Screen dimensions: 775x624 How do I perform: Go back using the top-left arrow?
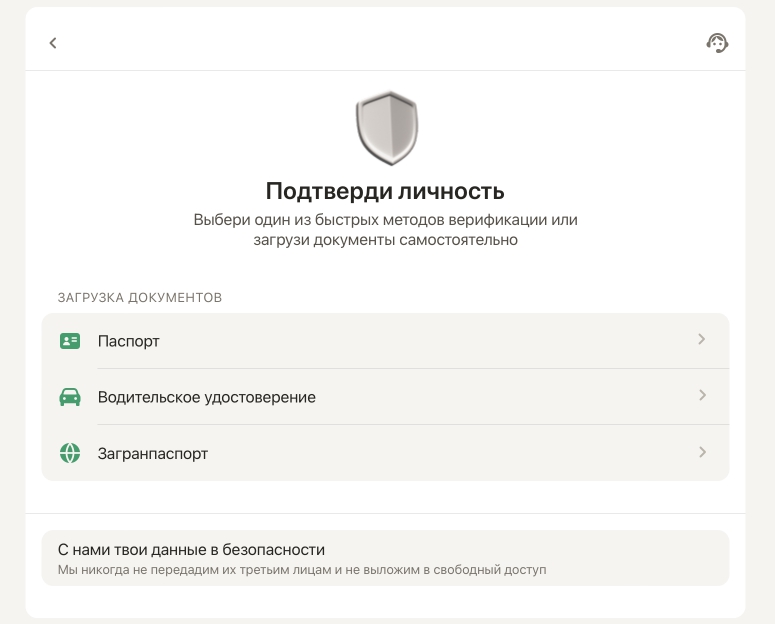click(x=53, y=43)
